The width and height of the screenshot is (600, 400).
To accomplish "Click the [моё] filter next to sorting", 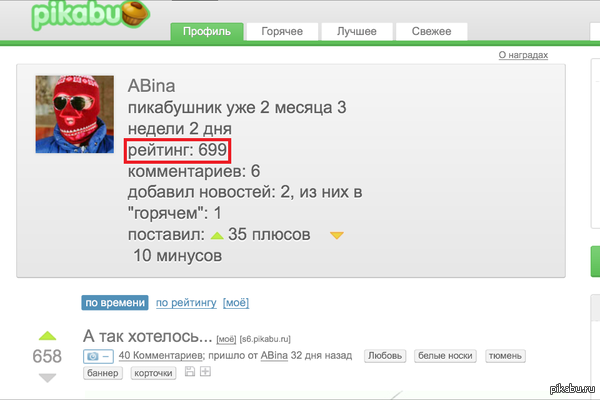I will point(236,302).
